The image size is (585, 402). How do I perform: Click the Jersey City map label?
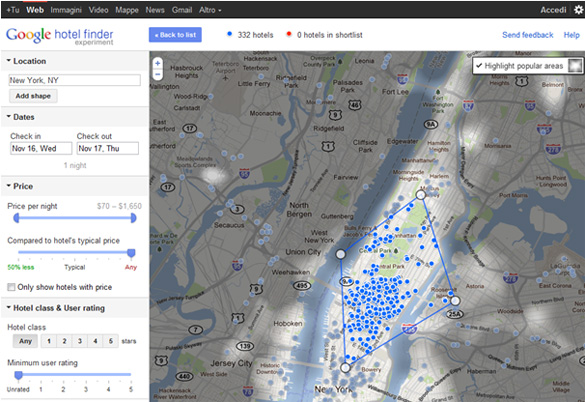coord(231,363)
